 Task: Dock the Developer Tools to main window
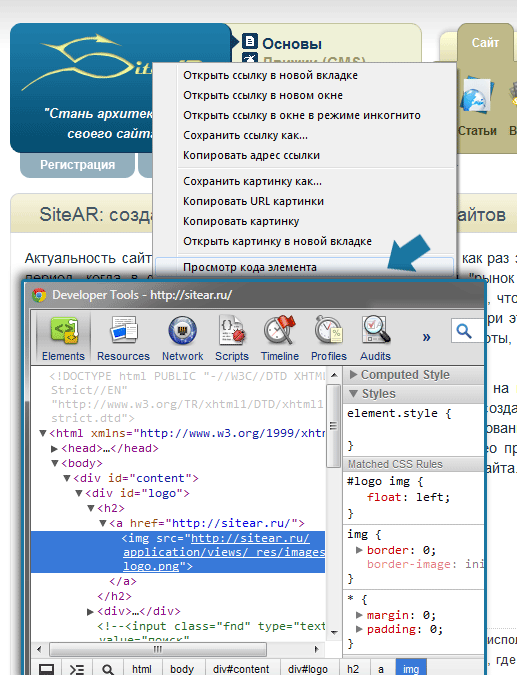tap(46, 669)
